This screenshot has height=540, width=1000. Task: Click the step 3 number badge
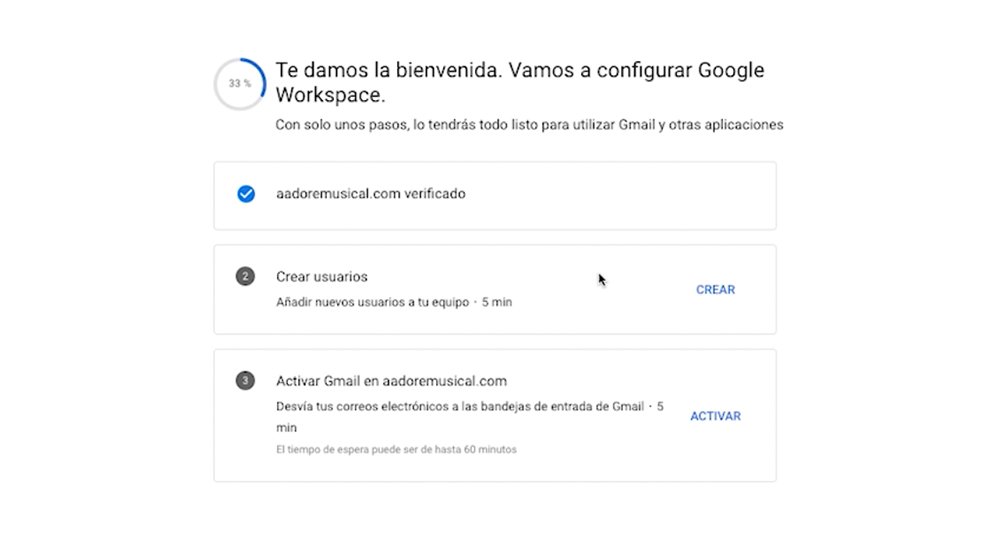[x=245, y=381]
